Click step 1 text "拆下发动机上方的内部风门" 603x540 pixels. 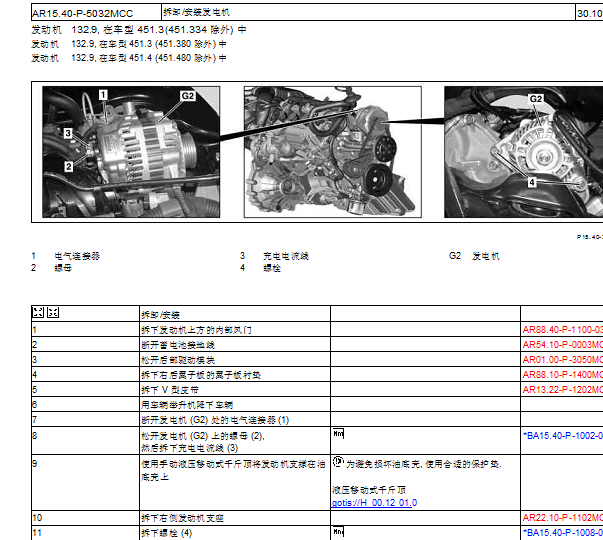pos(196,330)
